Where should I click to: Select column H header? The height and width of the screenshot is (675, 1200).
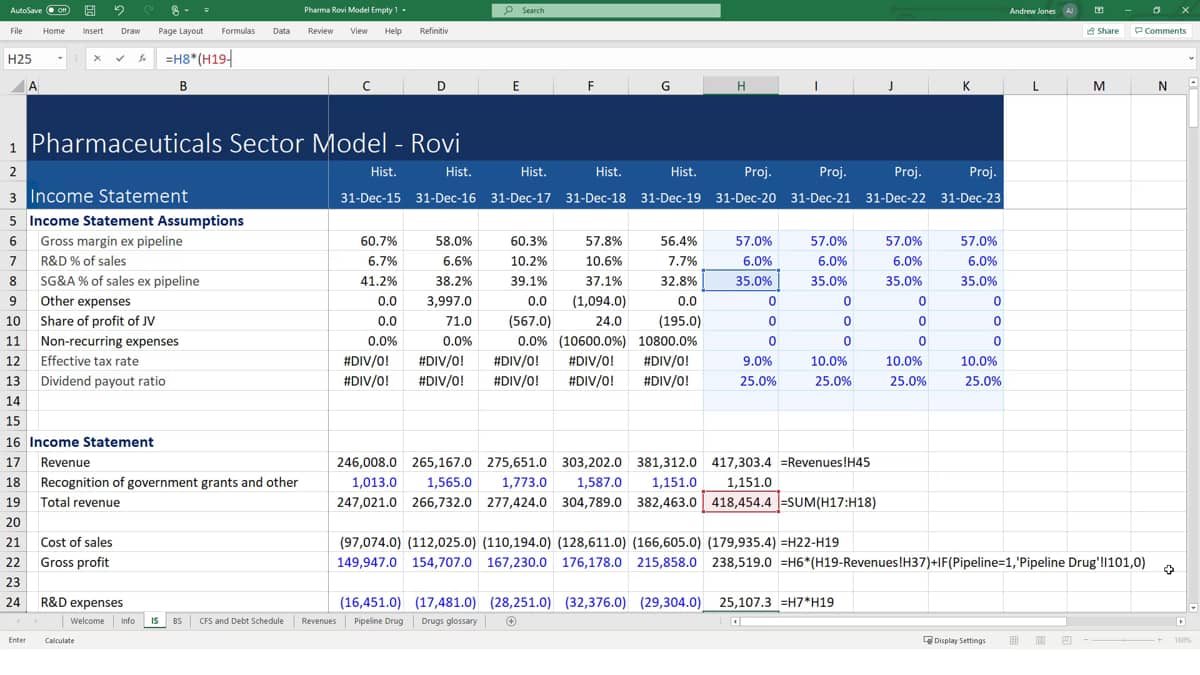[741, 86]
